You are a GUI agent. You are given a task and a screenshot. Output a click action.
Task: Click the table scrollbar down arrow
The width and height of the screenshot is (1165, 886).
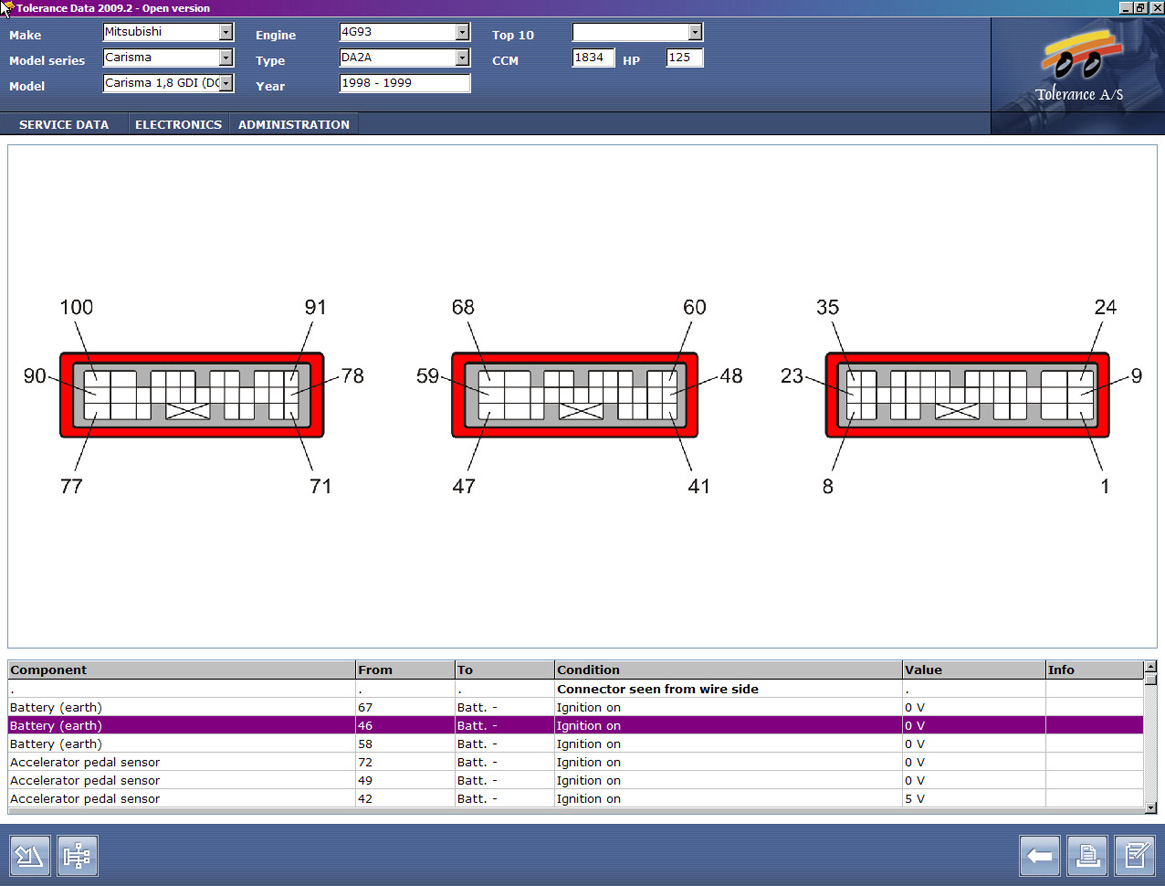coord(1150,808)
